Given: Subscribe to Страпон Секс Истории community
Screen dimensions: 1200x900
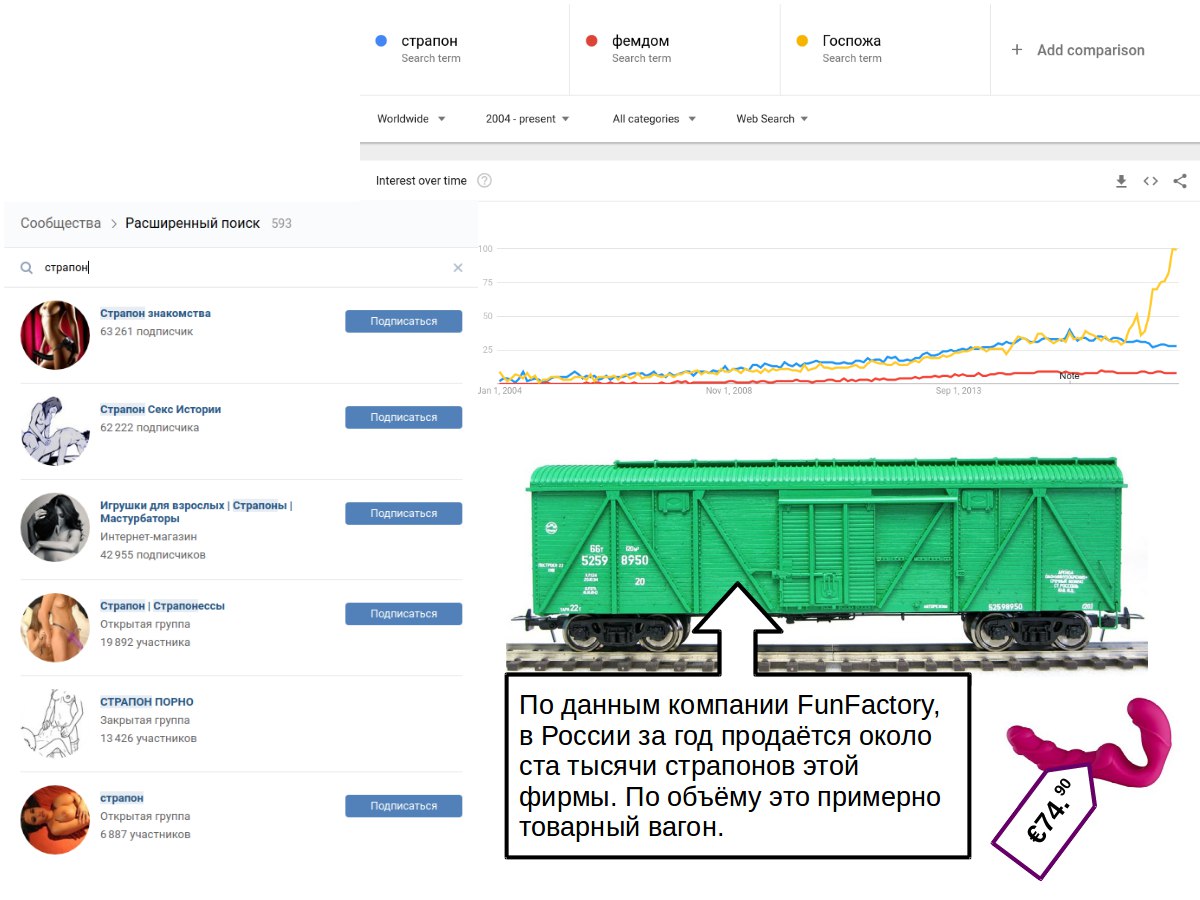Looking at the screenshot, I should pos(404,417).
